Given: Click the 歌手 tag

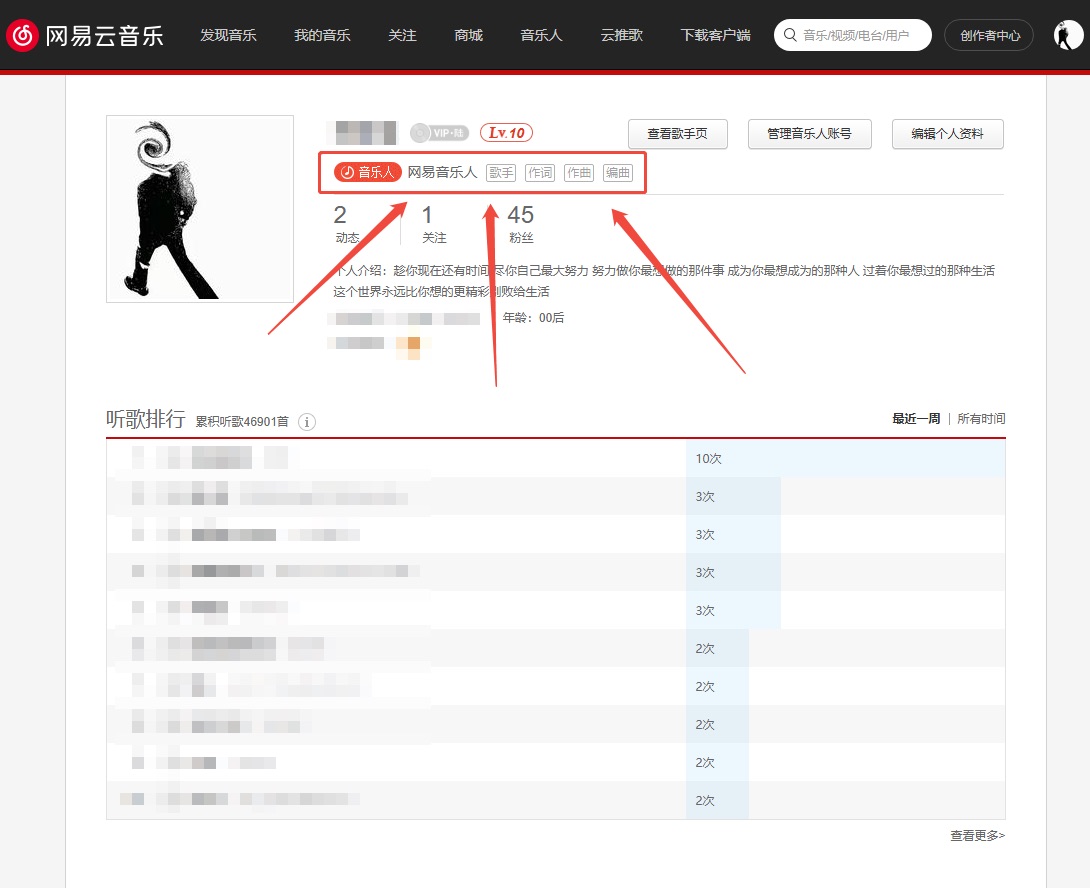Looking at the screenshot, I should 501,172.
